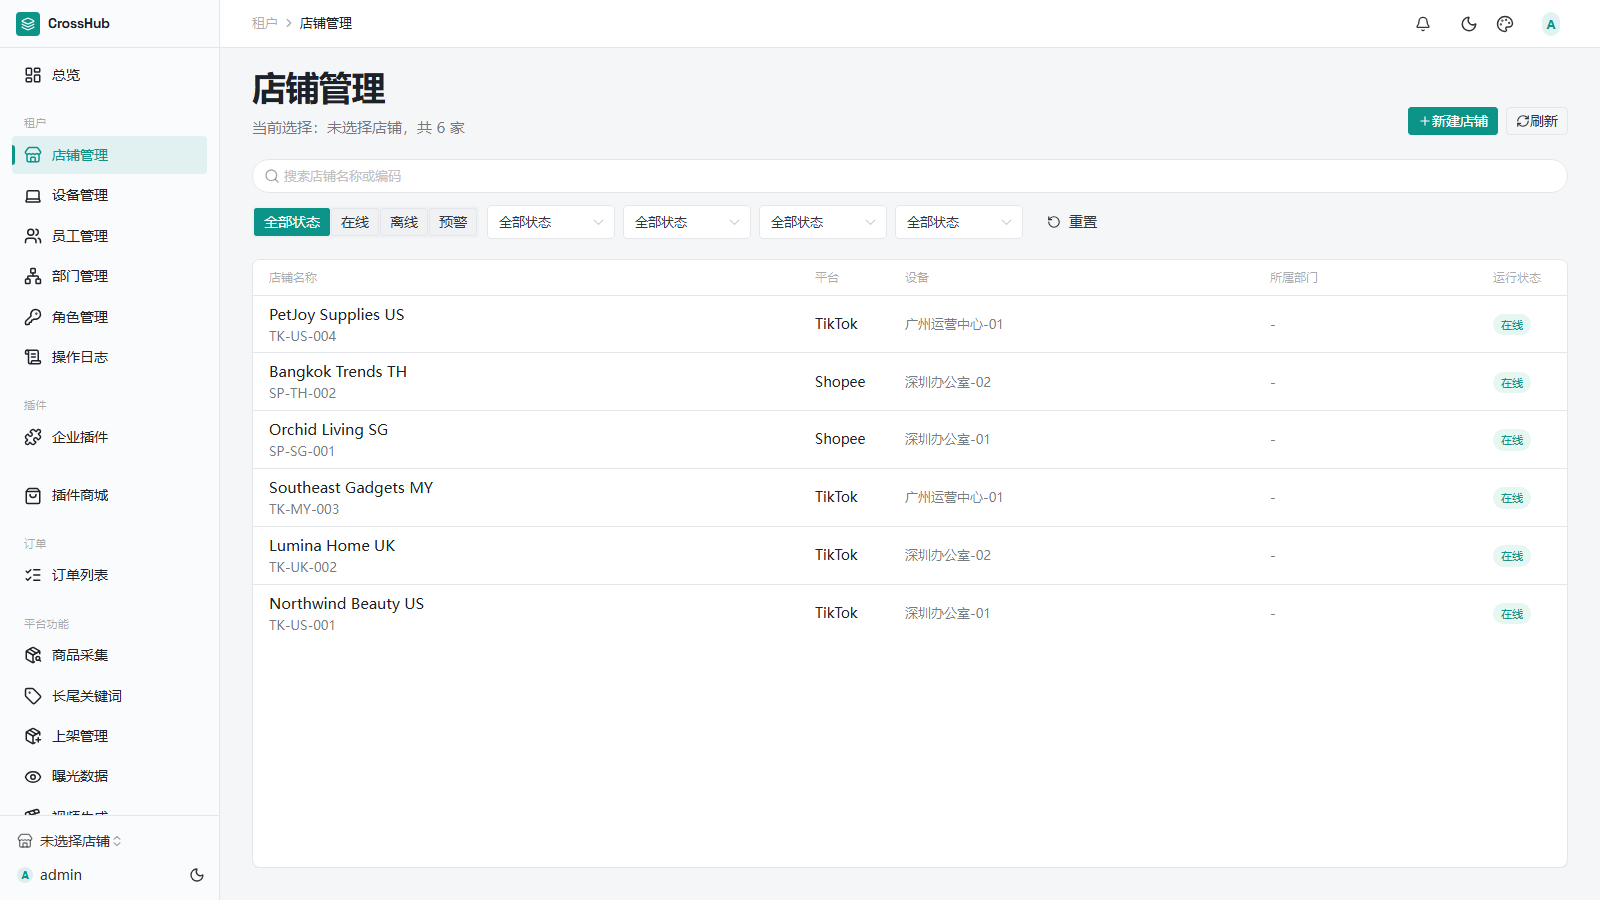Focus the store name search field

[910, 176]
